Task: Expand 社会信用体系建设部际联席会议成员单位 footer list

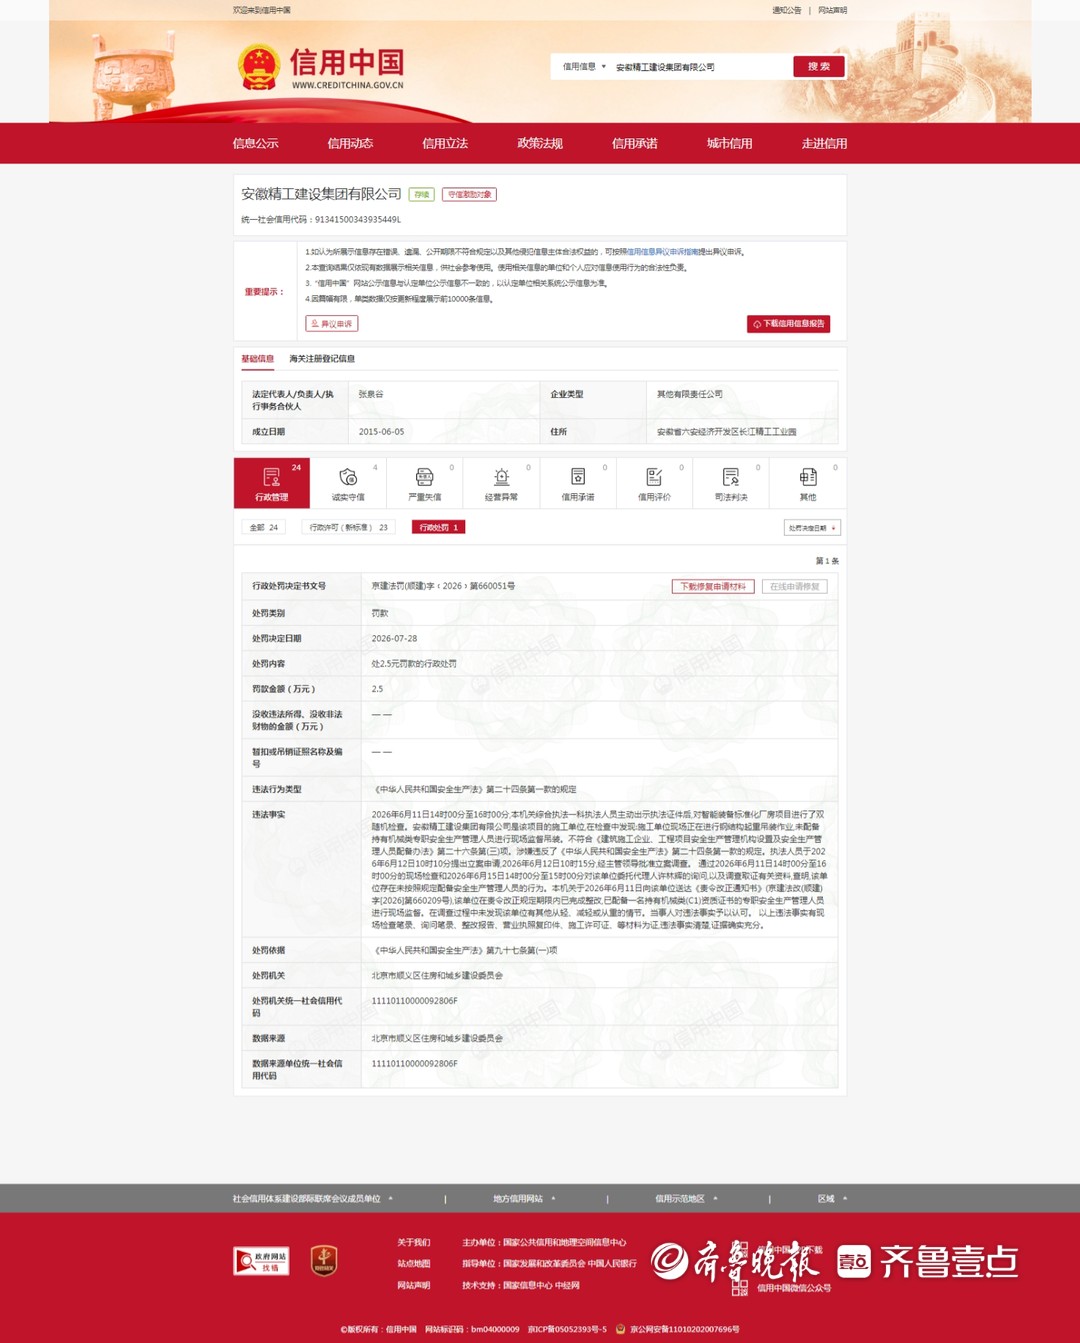Action: (x=313, y=1198)
